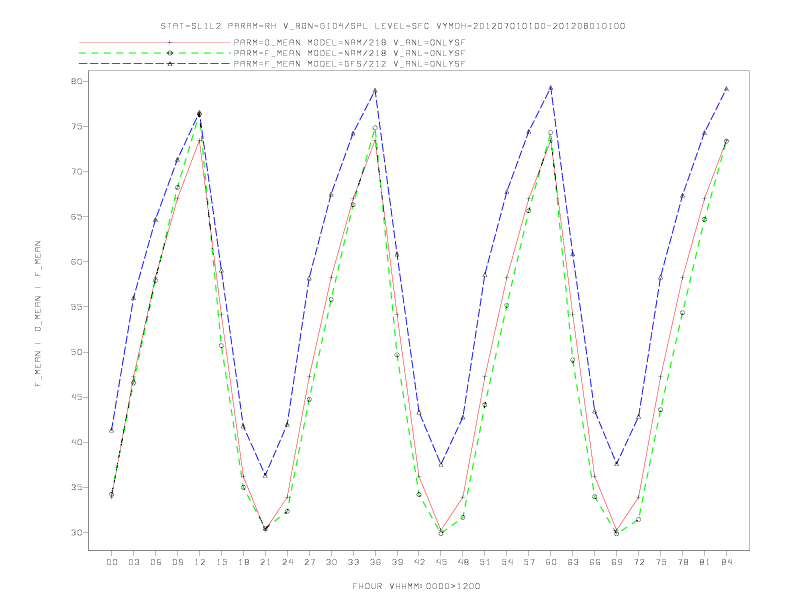Click x-axis forecast hour label 06

(x=156, y=562)
